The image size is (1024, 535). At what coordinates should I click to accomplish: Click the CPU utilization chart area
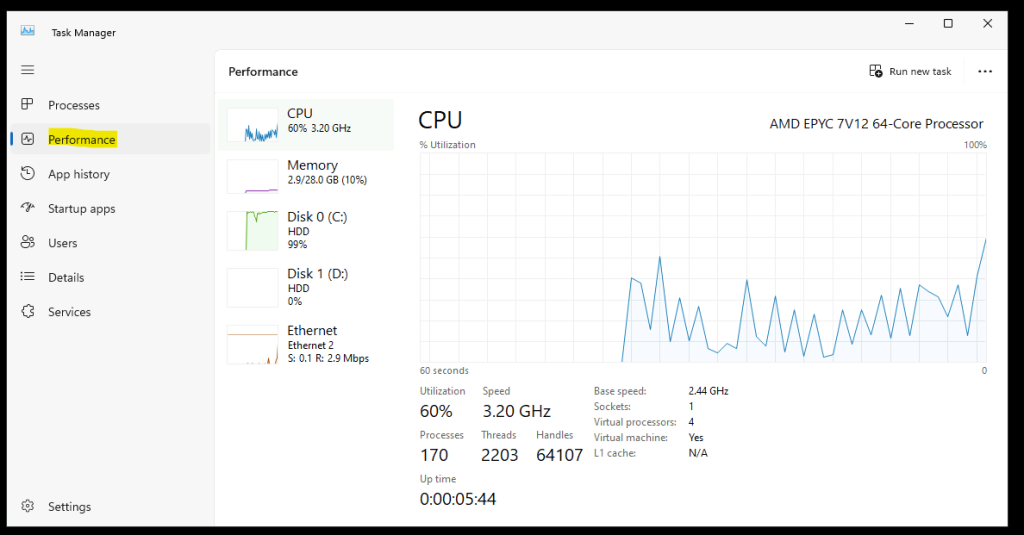click(703, 257)
